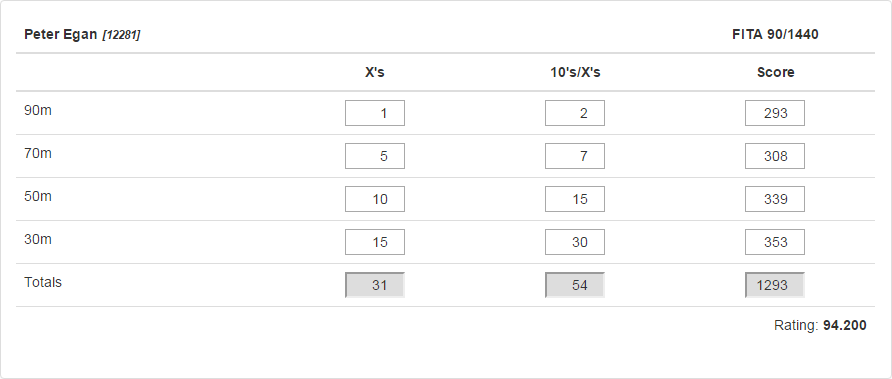Select the 50m Score field showing 339
892x379 pixels.
click(775, 199)
